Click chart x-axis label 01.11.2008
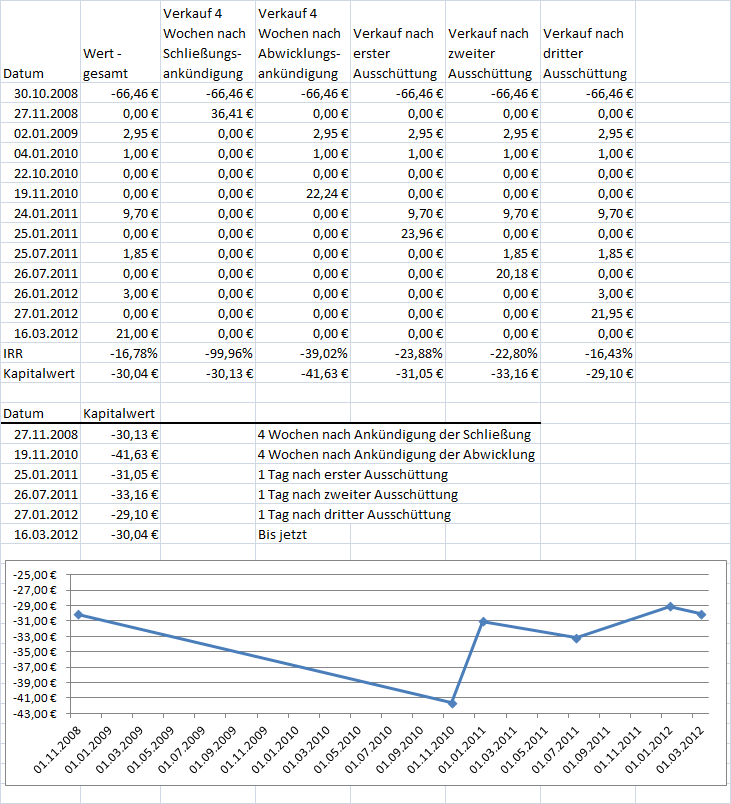 pos(57,750)
